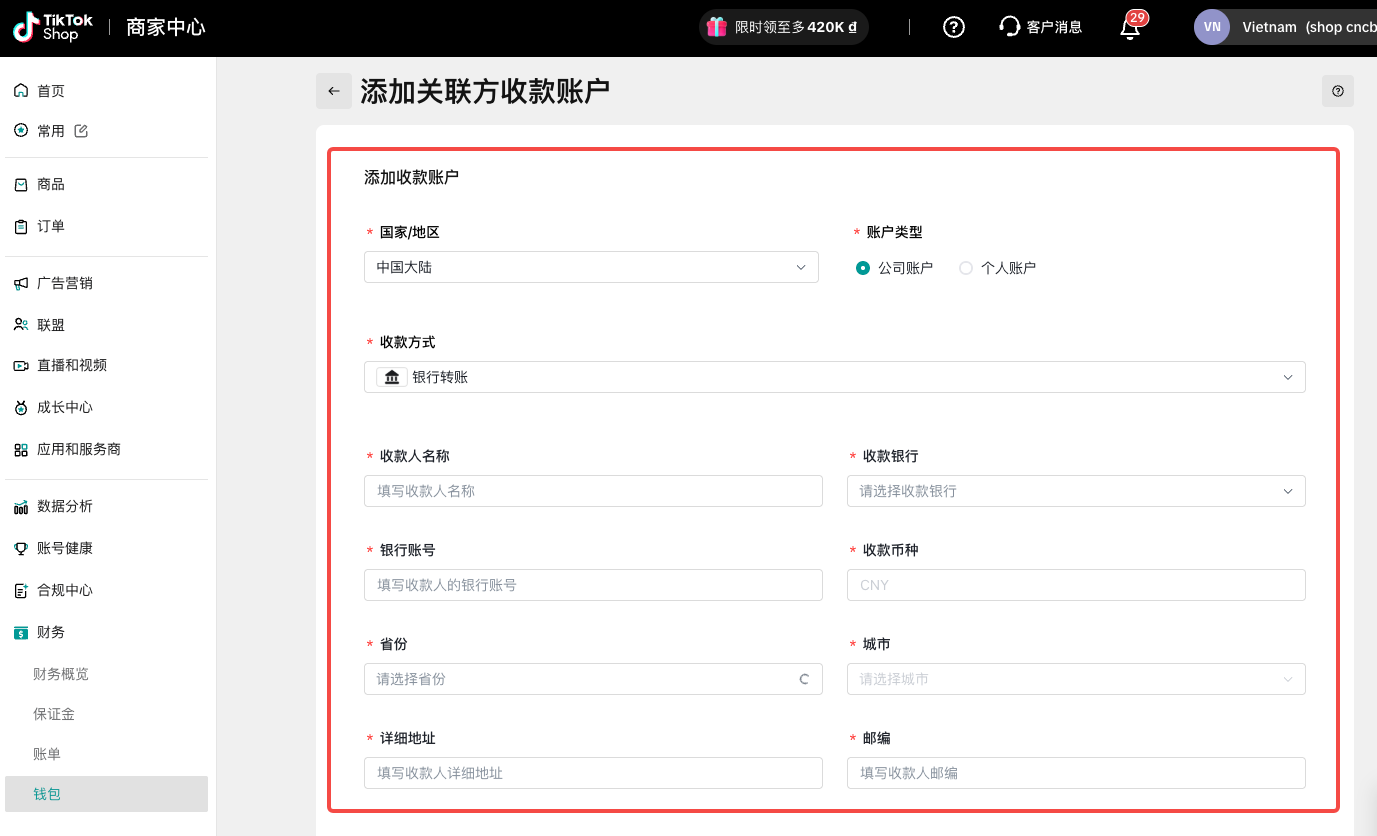Go to 订单 in the sidebar
1377x836 pixels.
tap(51, 226)
